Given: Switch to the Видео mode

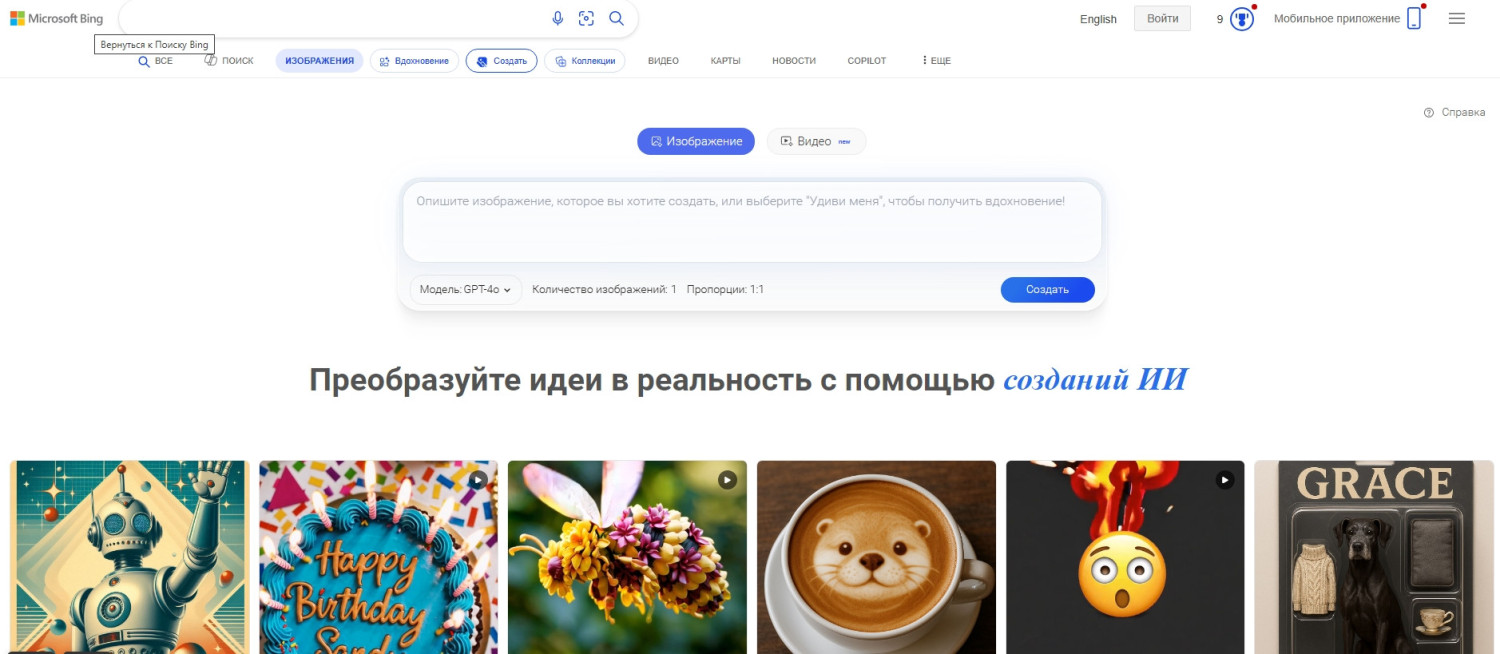Looking at the screenshot, I should [816, 141].
